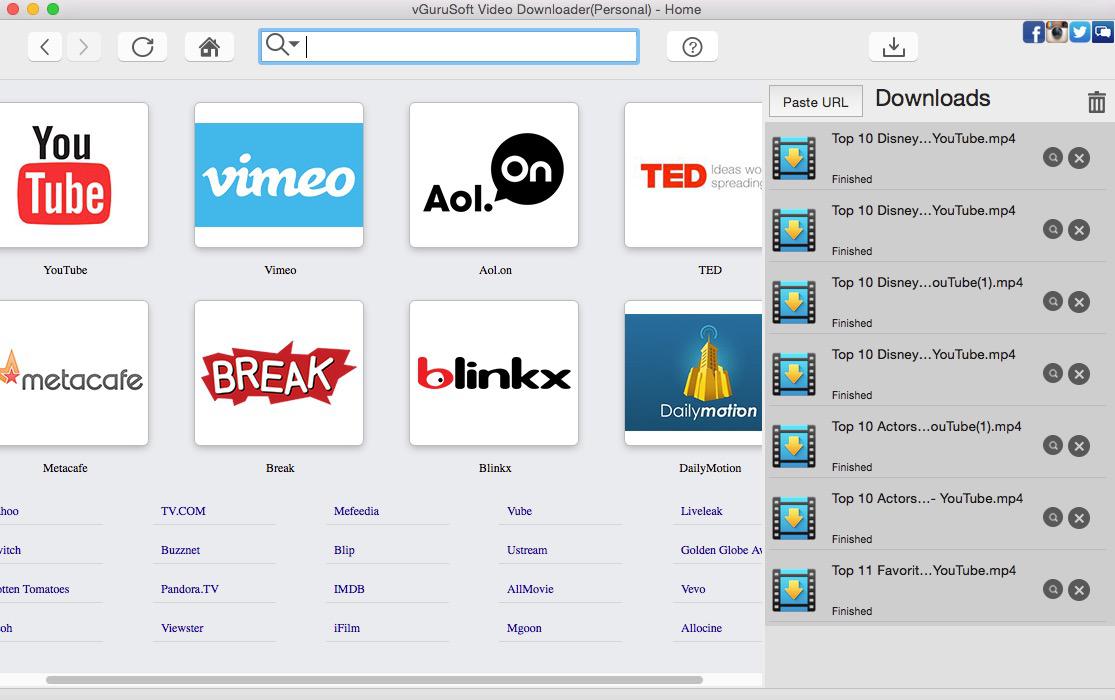The height and width of the screenshot is (700, 1115).
Task: Select the Vimeo site thumbnail
Action: tap(279, 175)
